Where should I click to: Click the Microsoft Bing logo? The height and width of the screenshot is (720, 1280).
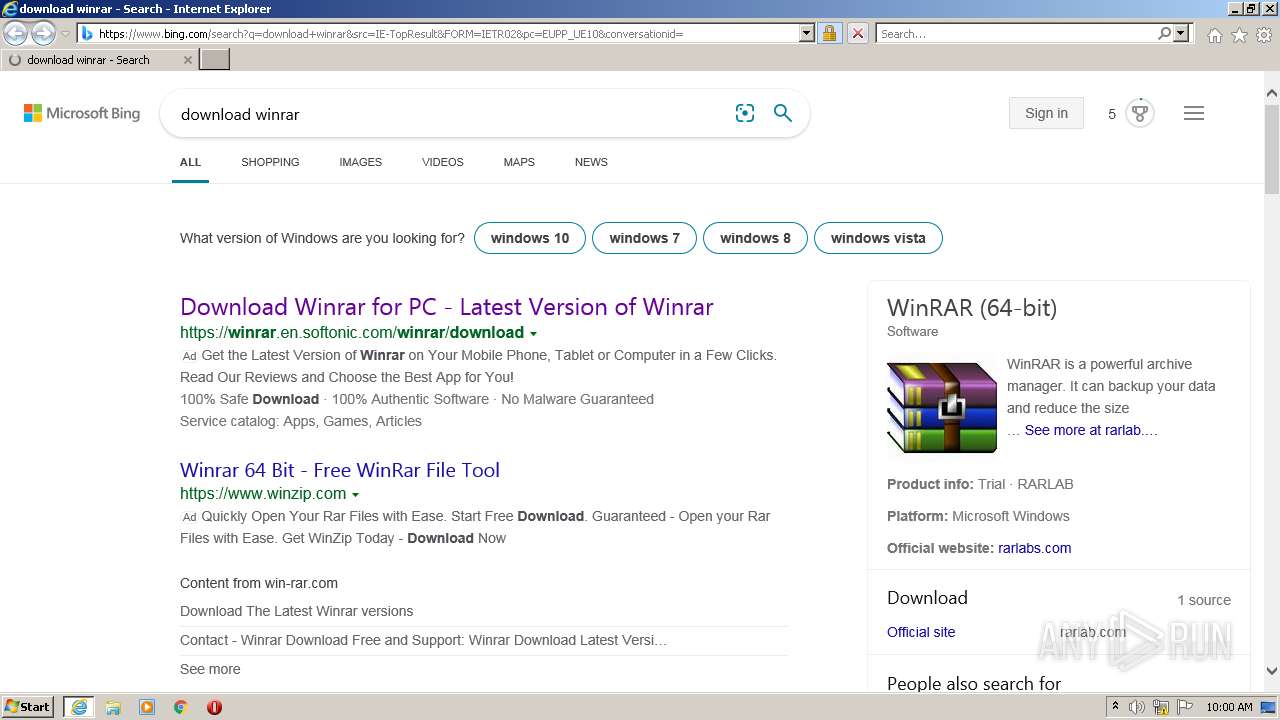tap(82, 114)
